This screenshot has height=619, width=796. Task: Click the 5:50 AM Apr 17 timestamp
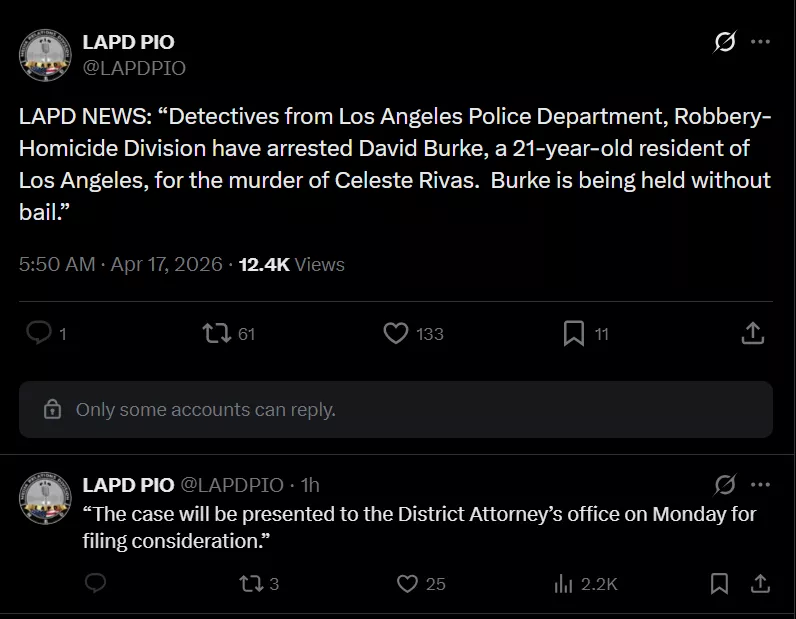coord(120,265)
